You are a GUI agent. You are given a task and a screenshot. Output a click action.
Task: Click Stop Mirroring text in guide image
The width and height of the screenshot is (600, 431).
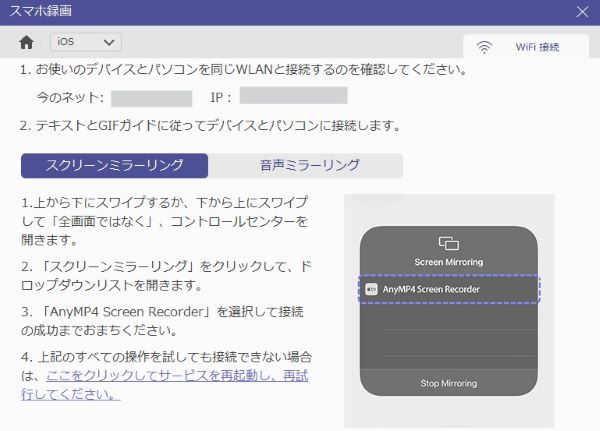[x=448, y=383]
